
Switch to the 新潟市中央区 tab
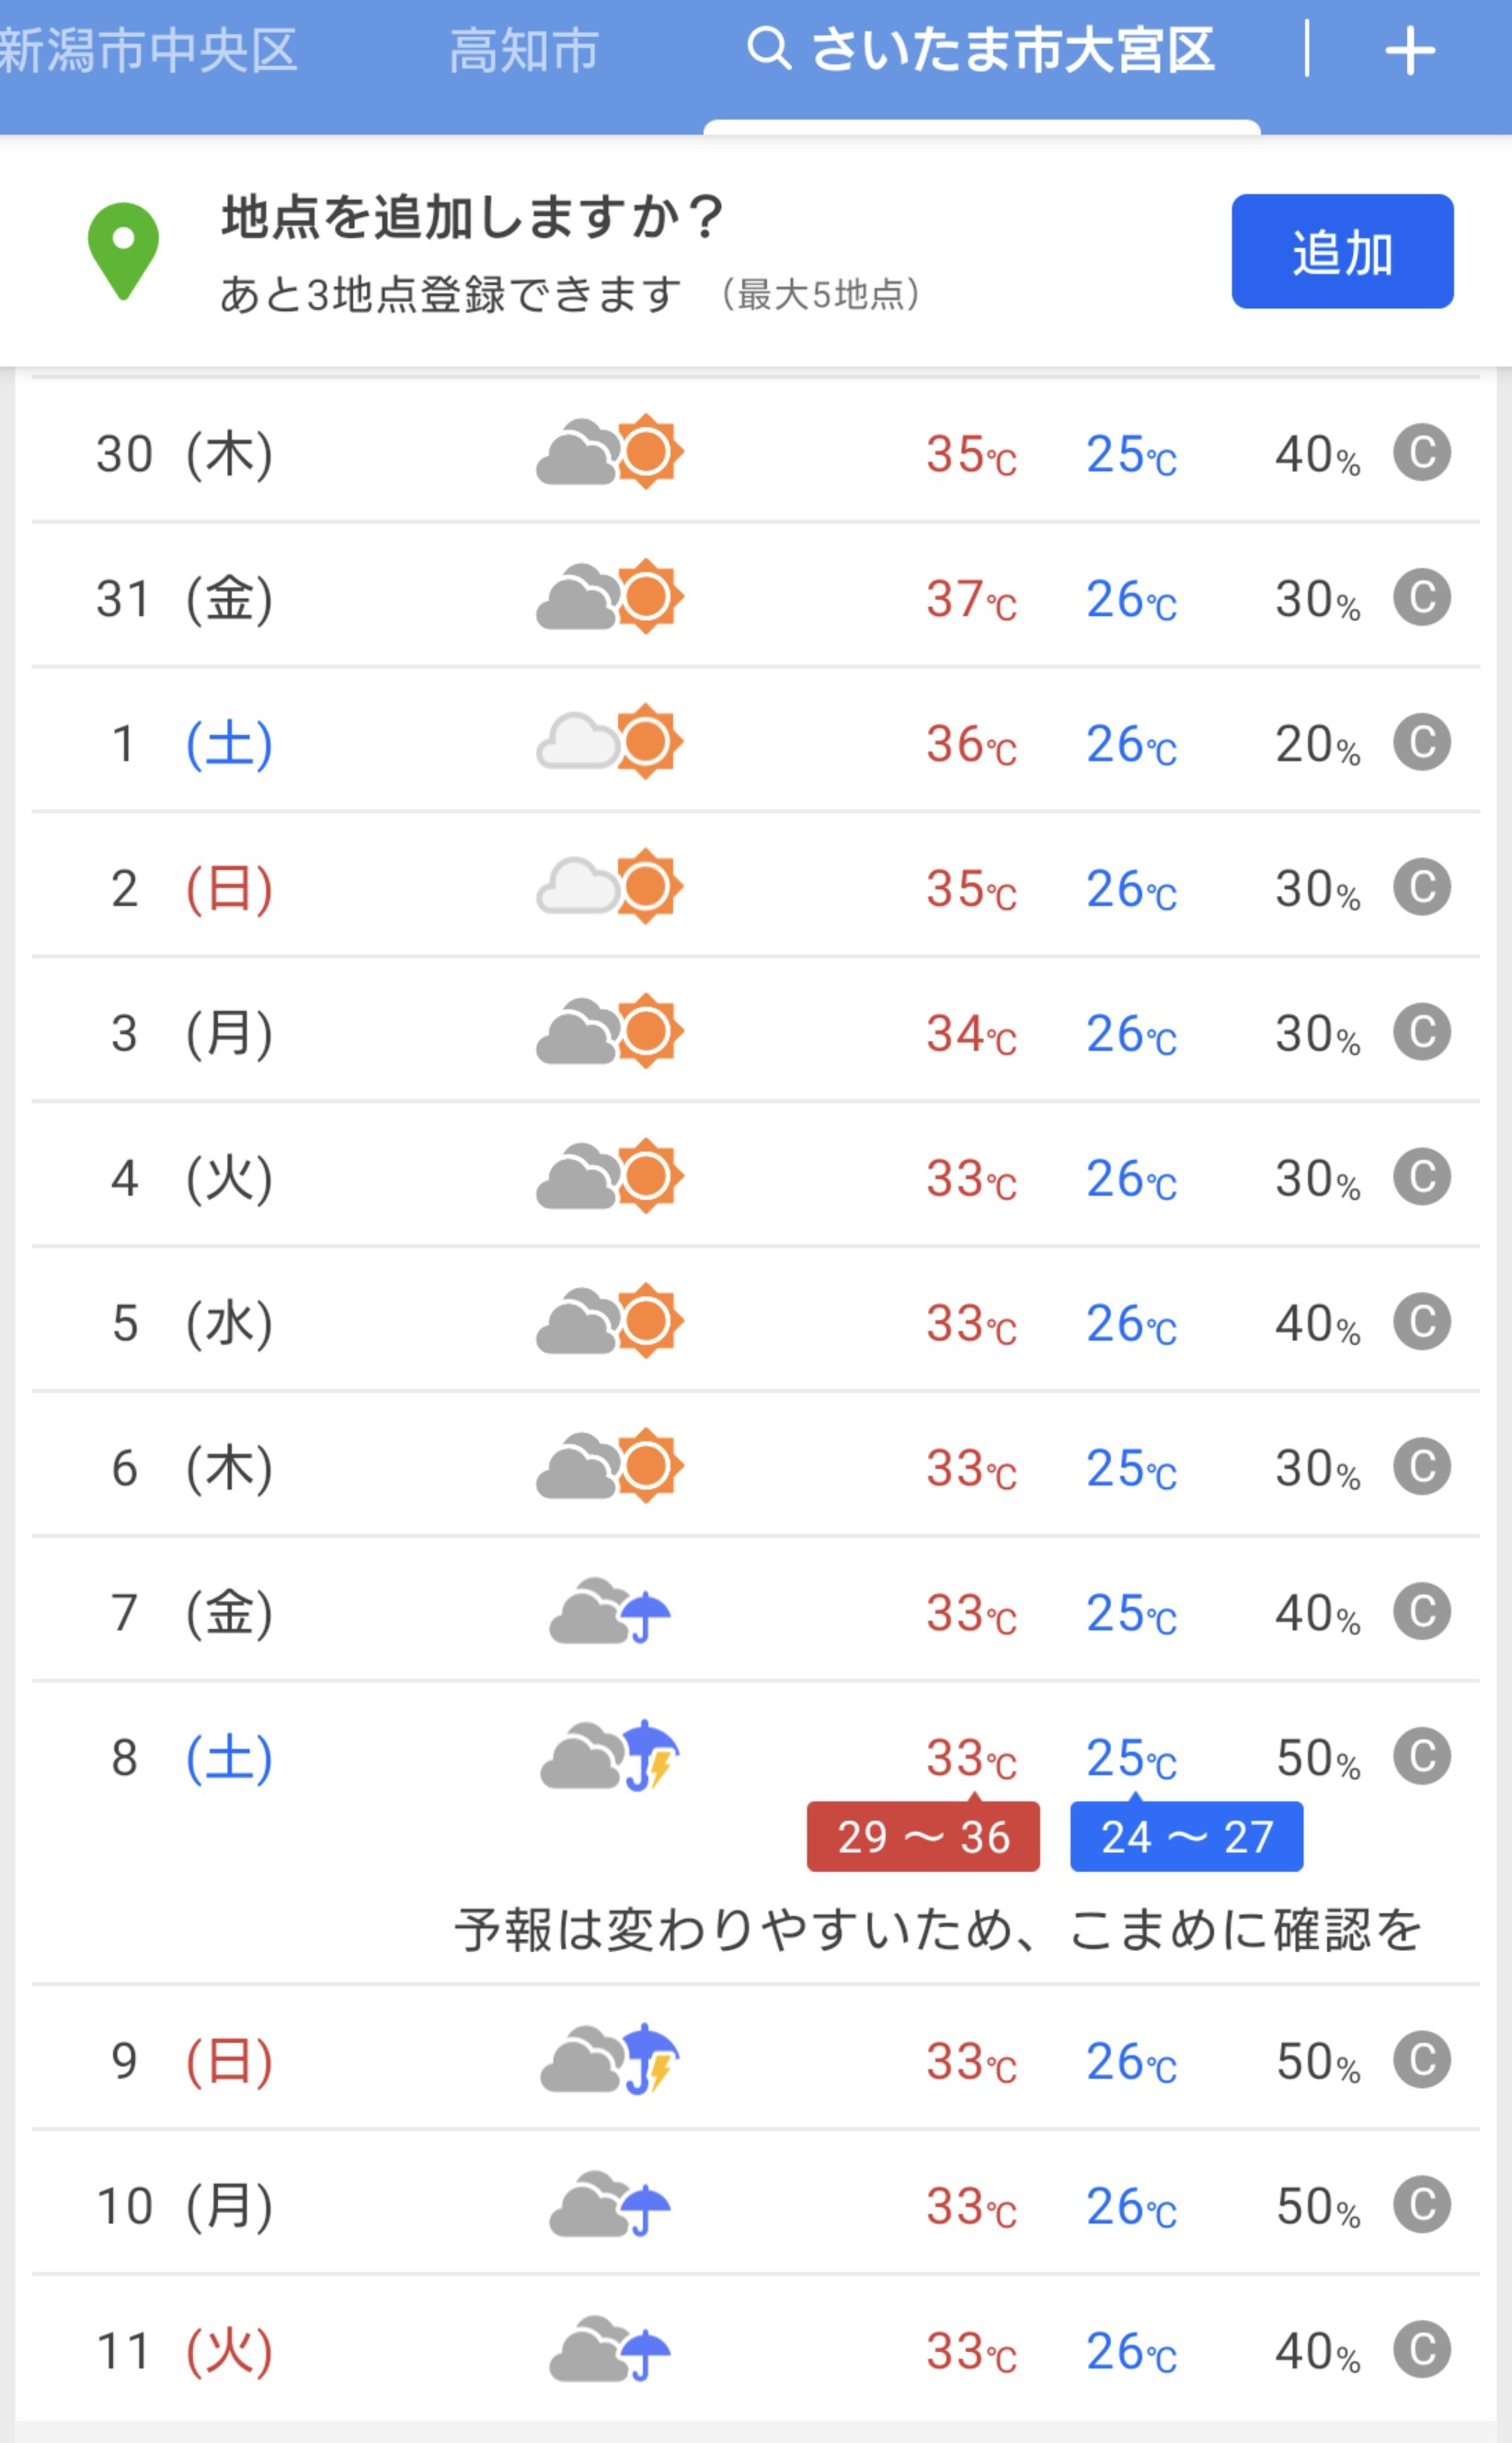coord(148,50)
